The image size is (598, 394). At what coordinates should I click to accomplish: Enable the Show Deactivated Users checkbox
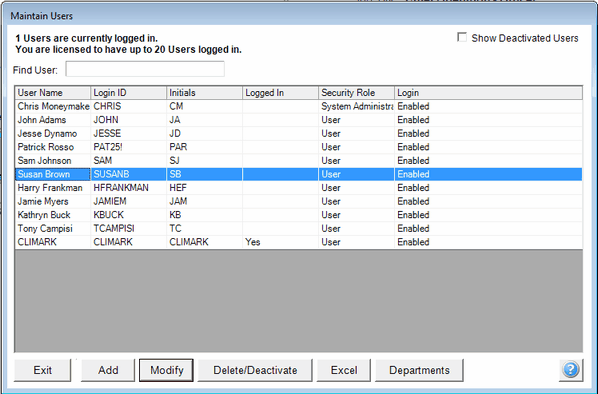pyautogui.click(x=462, y=37)
